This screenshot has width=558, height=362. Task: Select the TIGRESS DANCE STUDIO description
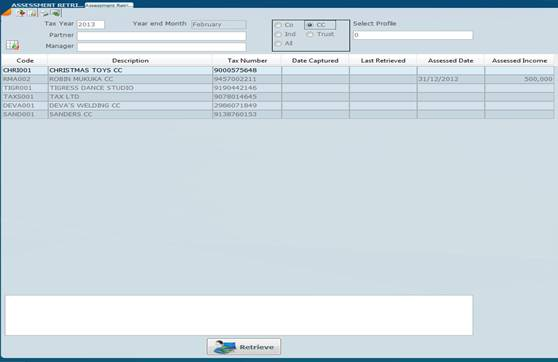point(130,88)
